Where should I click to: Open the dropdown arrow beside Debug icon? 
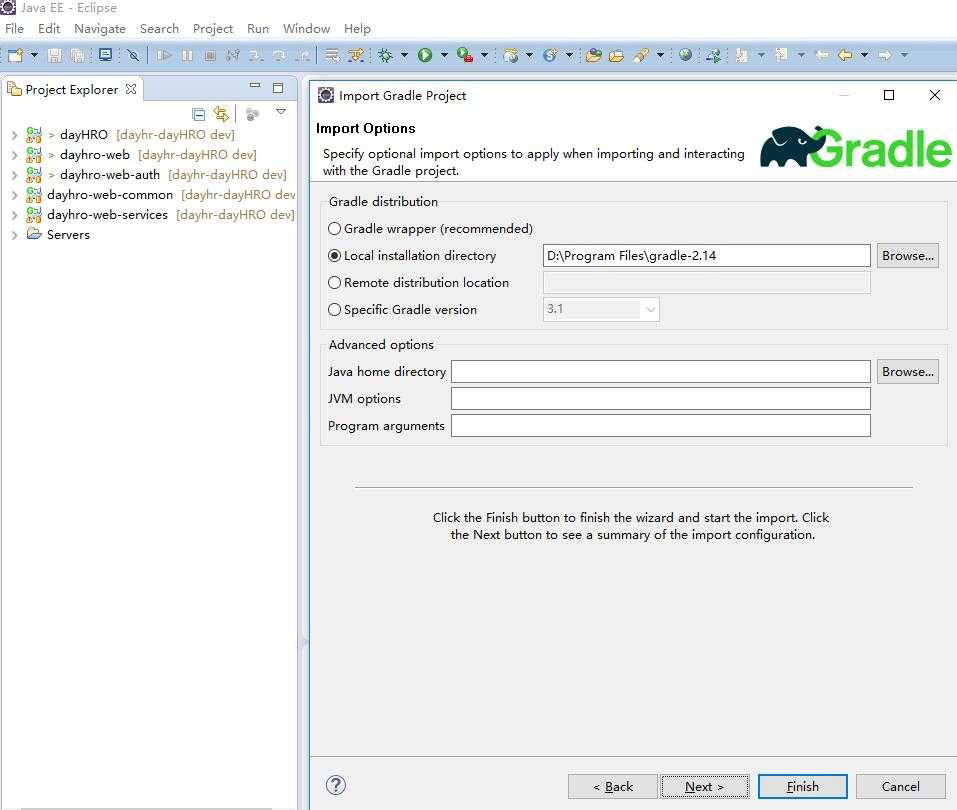404,56
